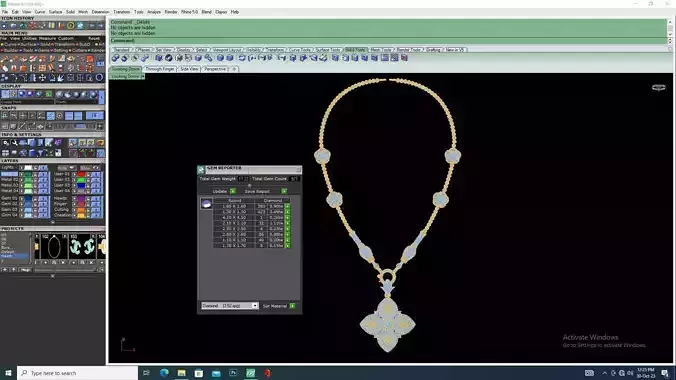Click the orange tool icon at end of first tools row
The width and height of the screenshot is (676, 380).
click(x=90, y=59)
